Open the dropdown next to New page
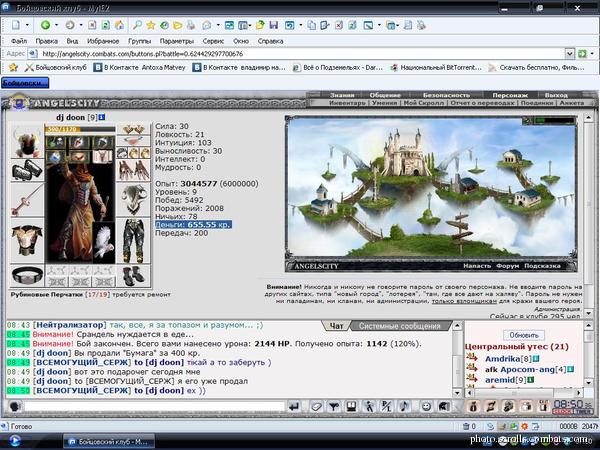The width and height of the screenshot is (600, 450). click(x=27, y=25)
